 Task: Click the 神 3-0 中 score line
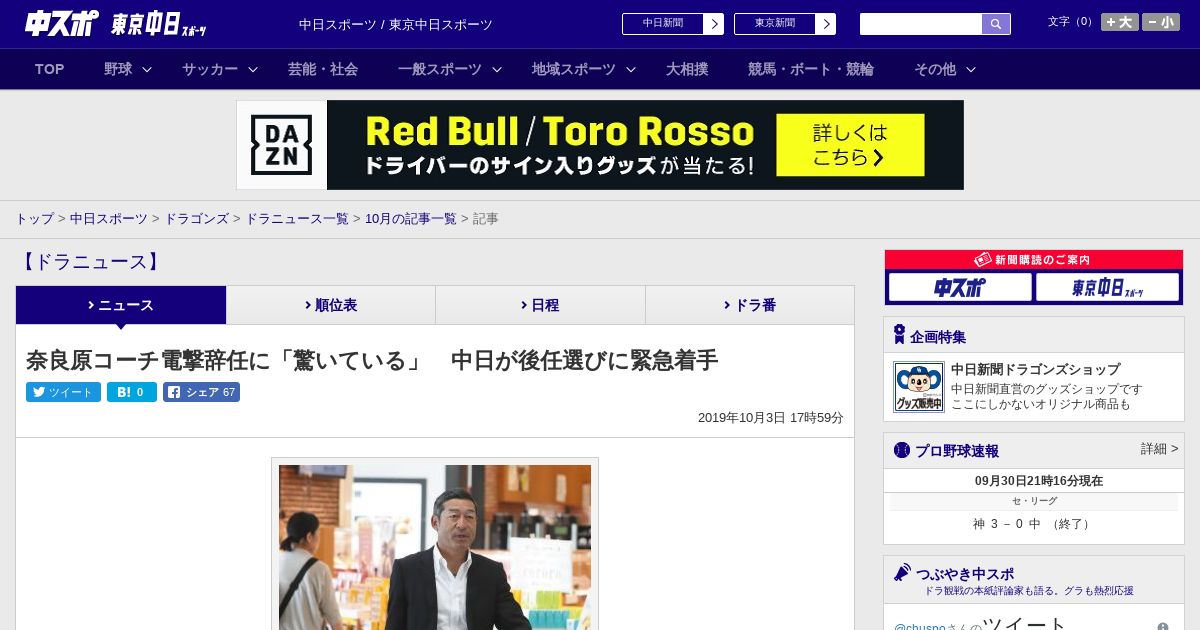click(x=1033, y=524)
